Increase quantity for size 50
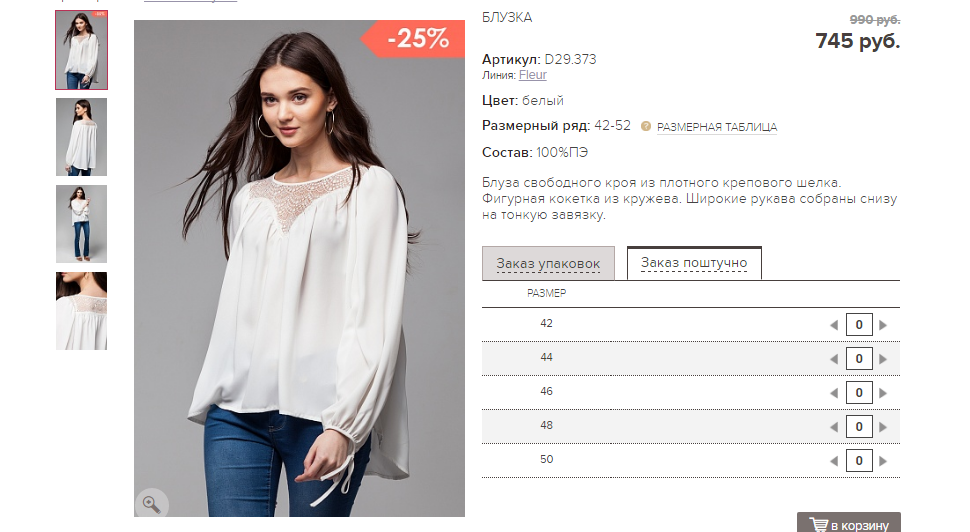Image resolution: width=970 pixels, height=532 pixels. 883,461
